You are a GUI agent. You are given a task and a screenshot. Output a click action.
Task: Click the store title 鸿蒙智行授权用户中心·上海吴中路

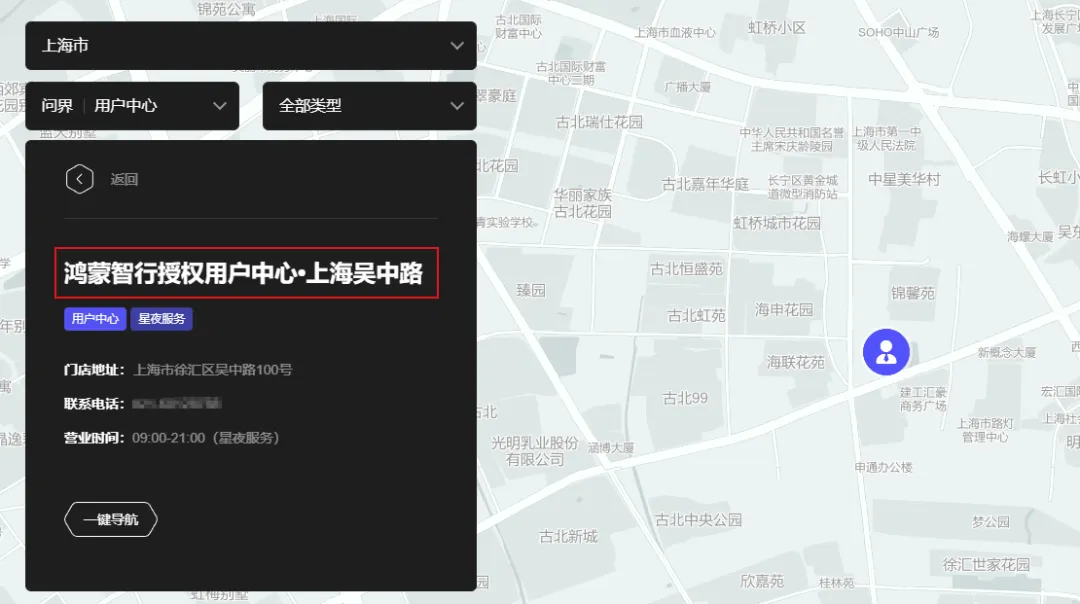coord(243,273)
